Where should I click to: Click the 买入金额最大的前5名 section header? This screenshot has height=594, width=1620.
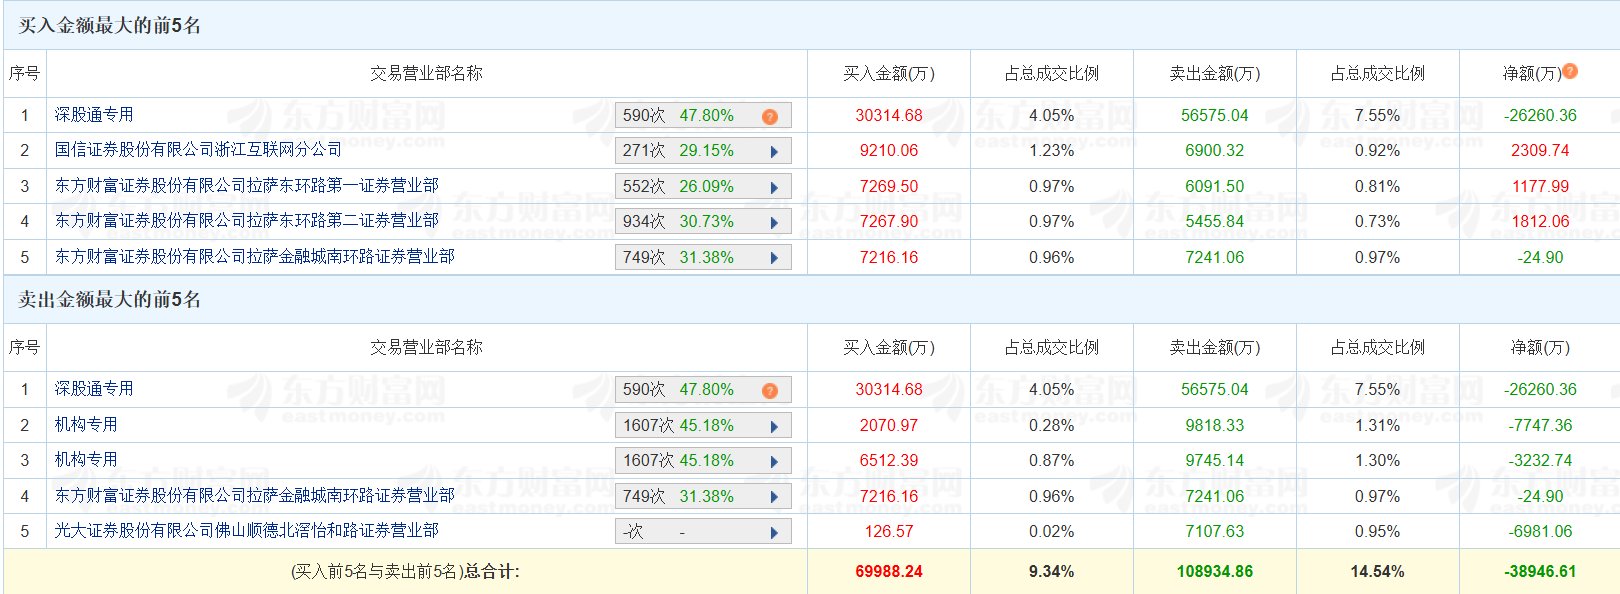tap(110, 26)
